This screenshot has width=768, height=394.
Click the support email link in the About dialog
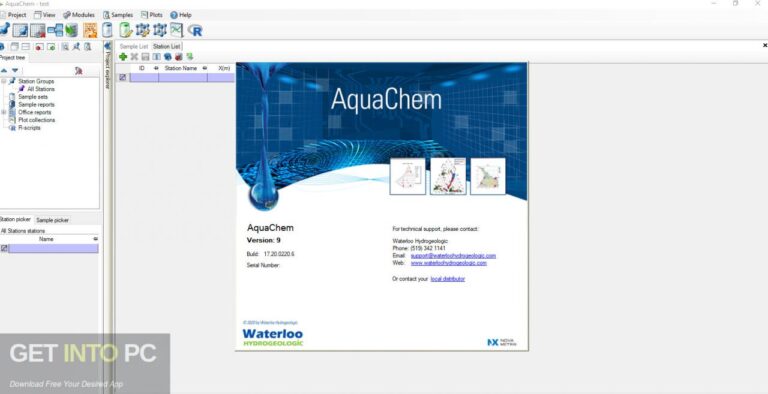click(x=453, y=256)
